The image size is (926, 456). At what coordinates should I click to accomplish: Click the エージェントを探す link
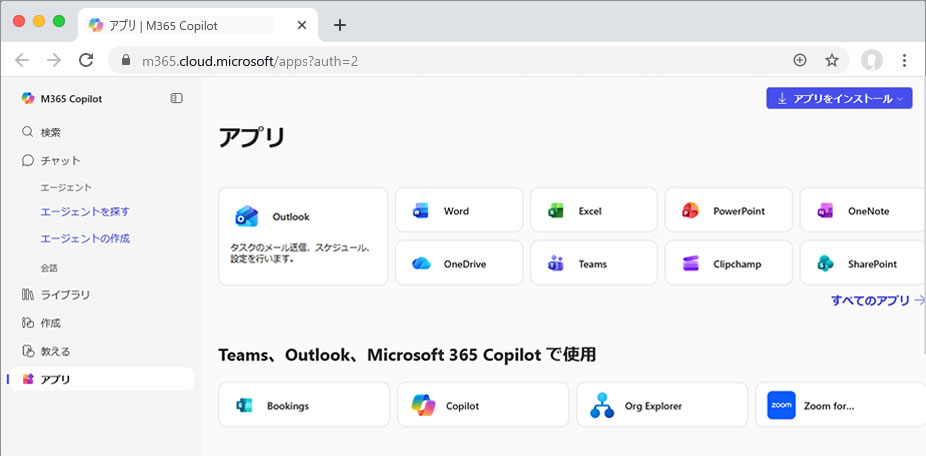click(x=85, y=212)
